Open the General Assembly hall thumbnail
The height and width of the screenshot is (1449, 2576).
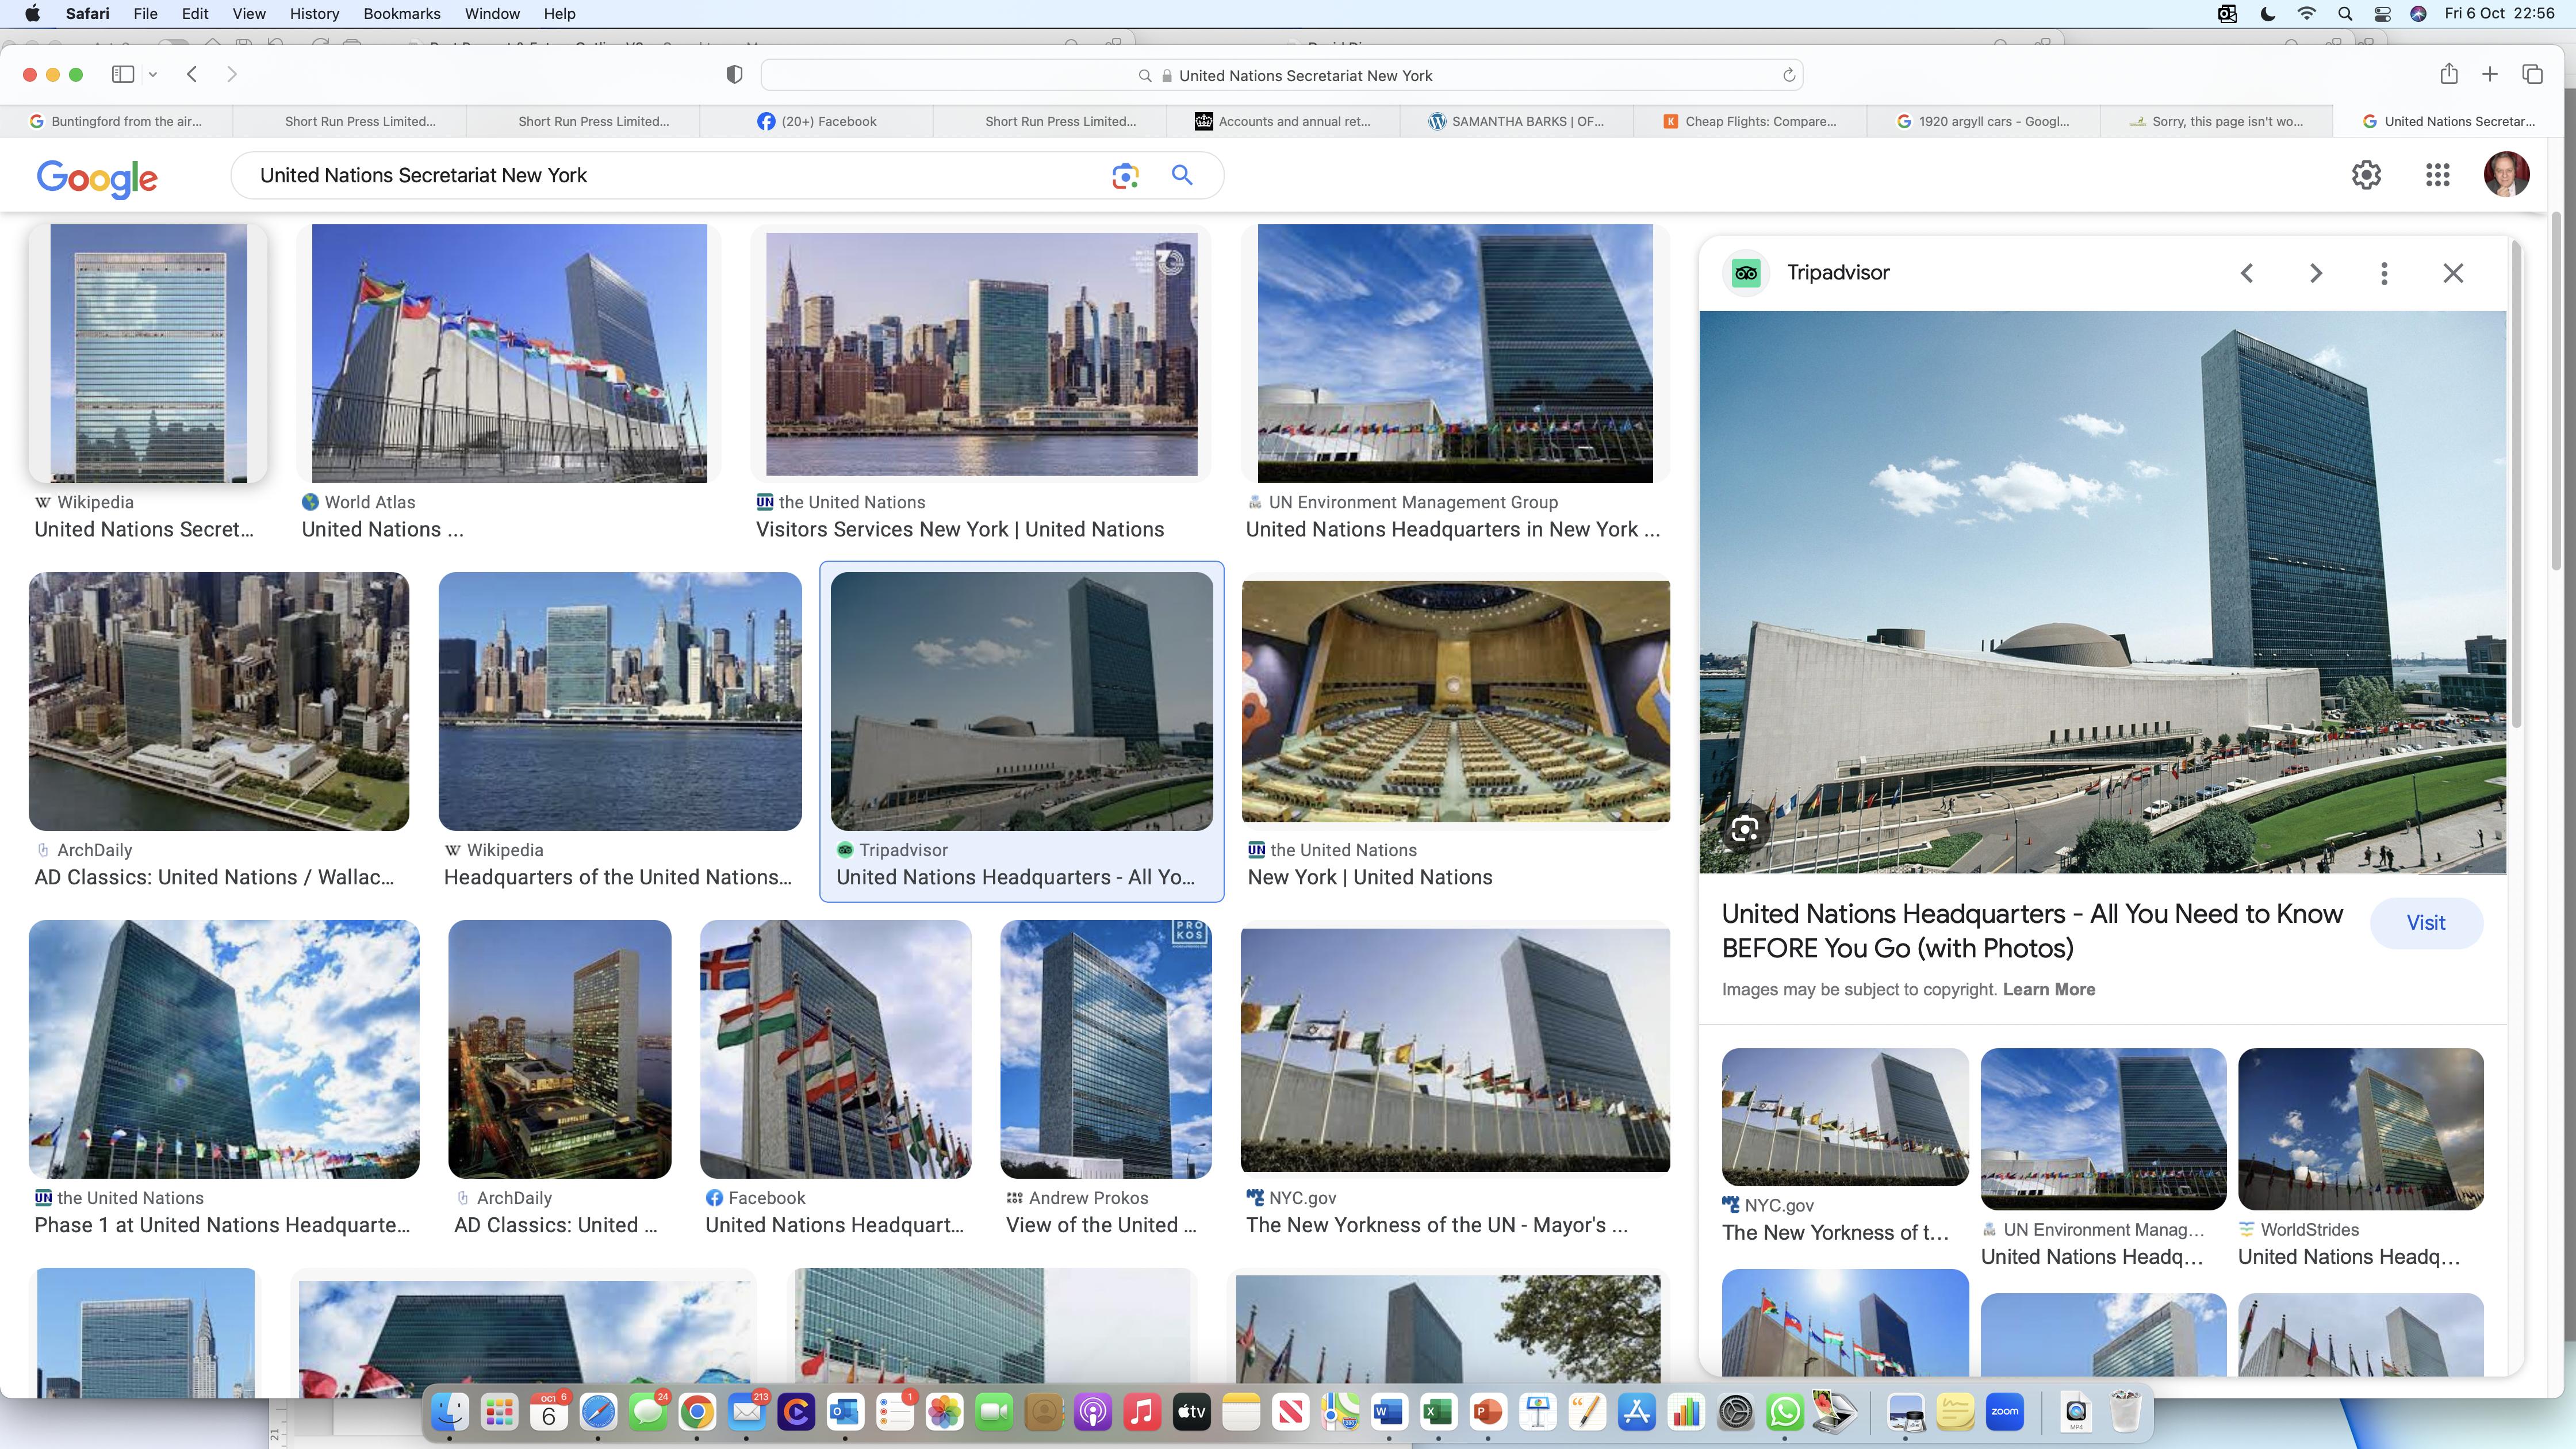[x=1455, y=702]
